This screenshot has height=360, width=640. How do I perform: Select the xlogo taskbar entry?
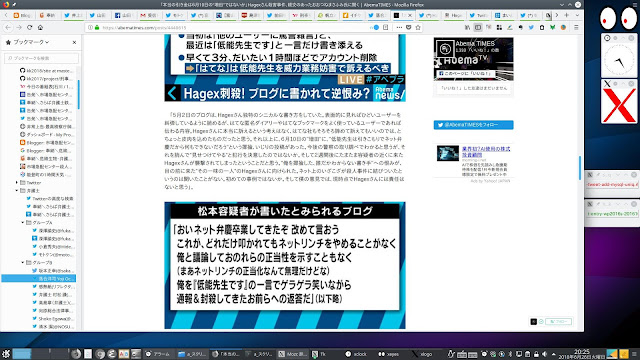point(422,354)
